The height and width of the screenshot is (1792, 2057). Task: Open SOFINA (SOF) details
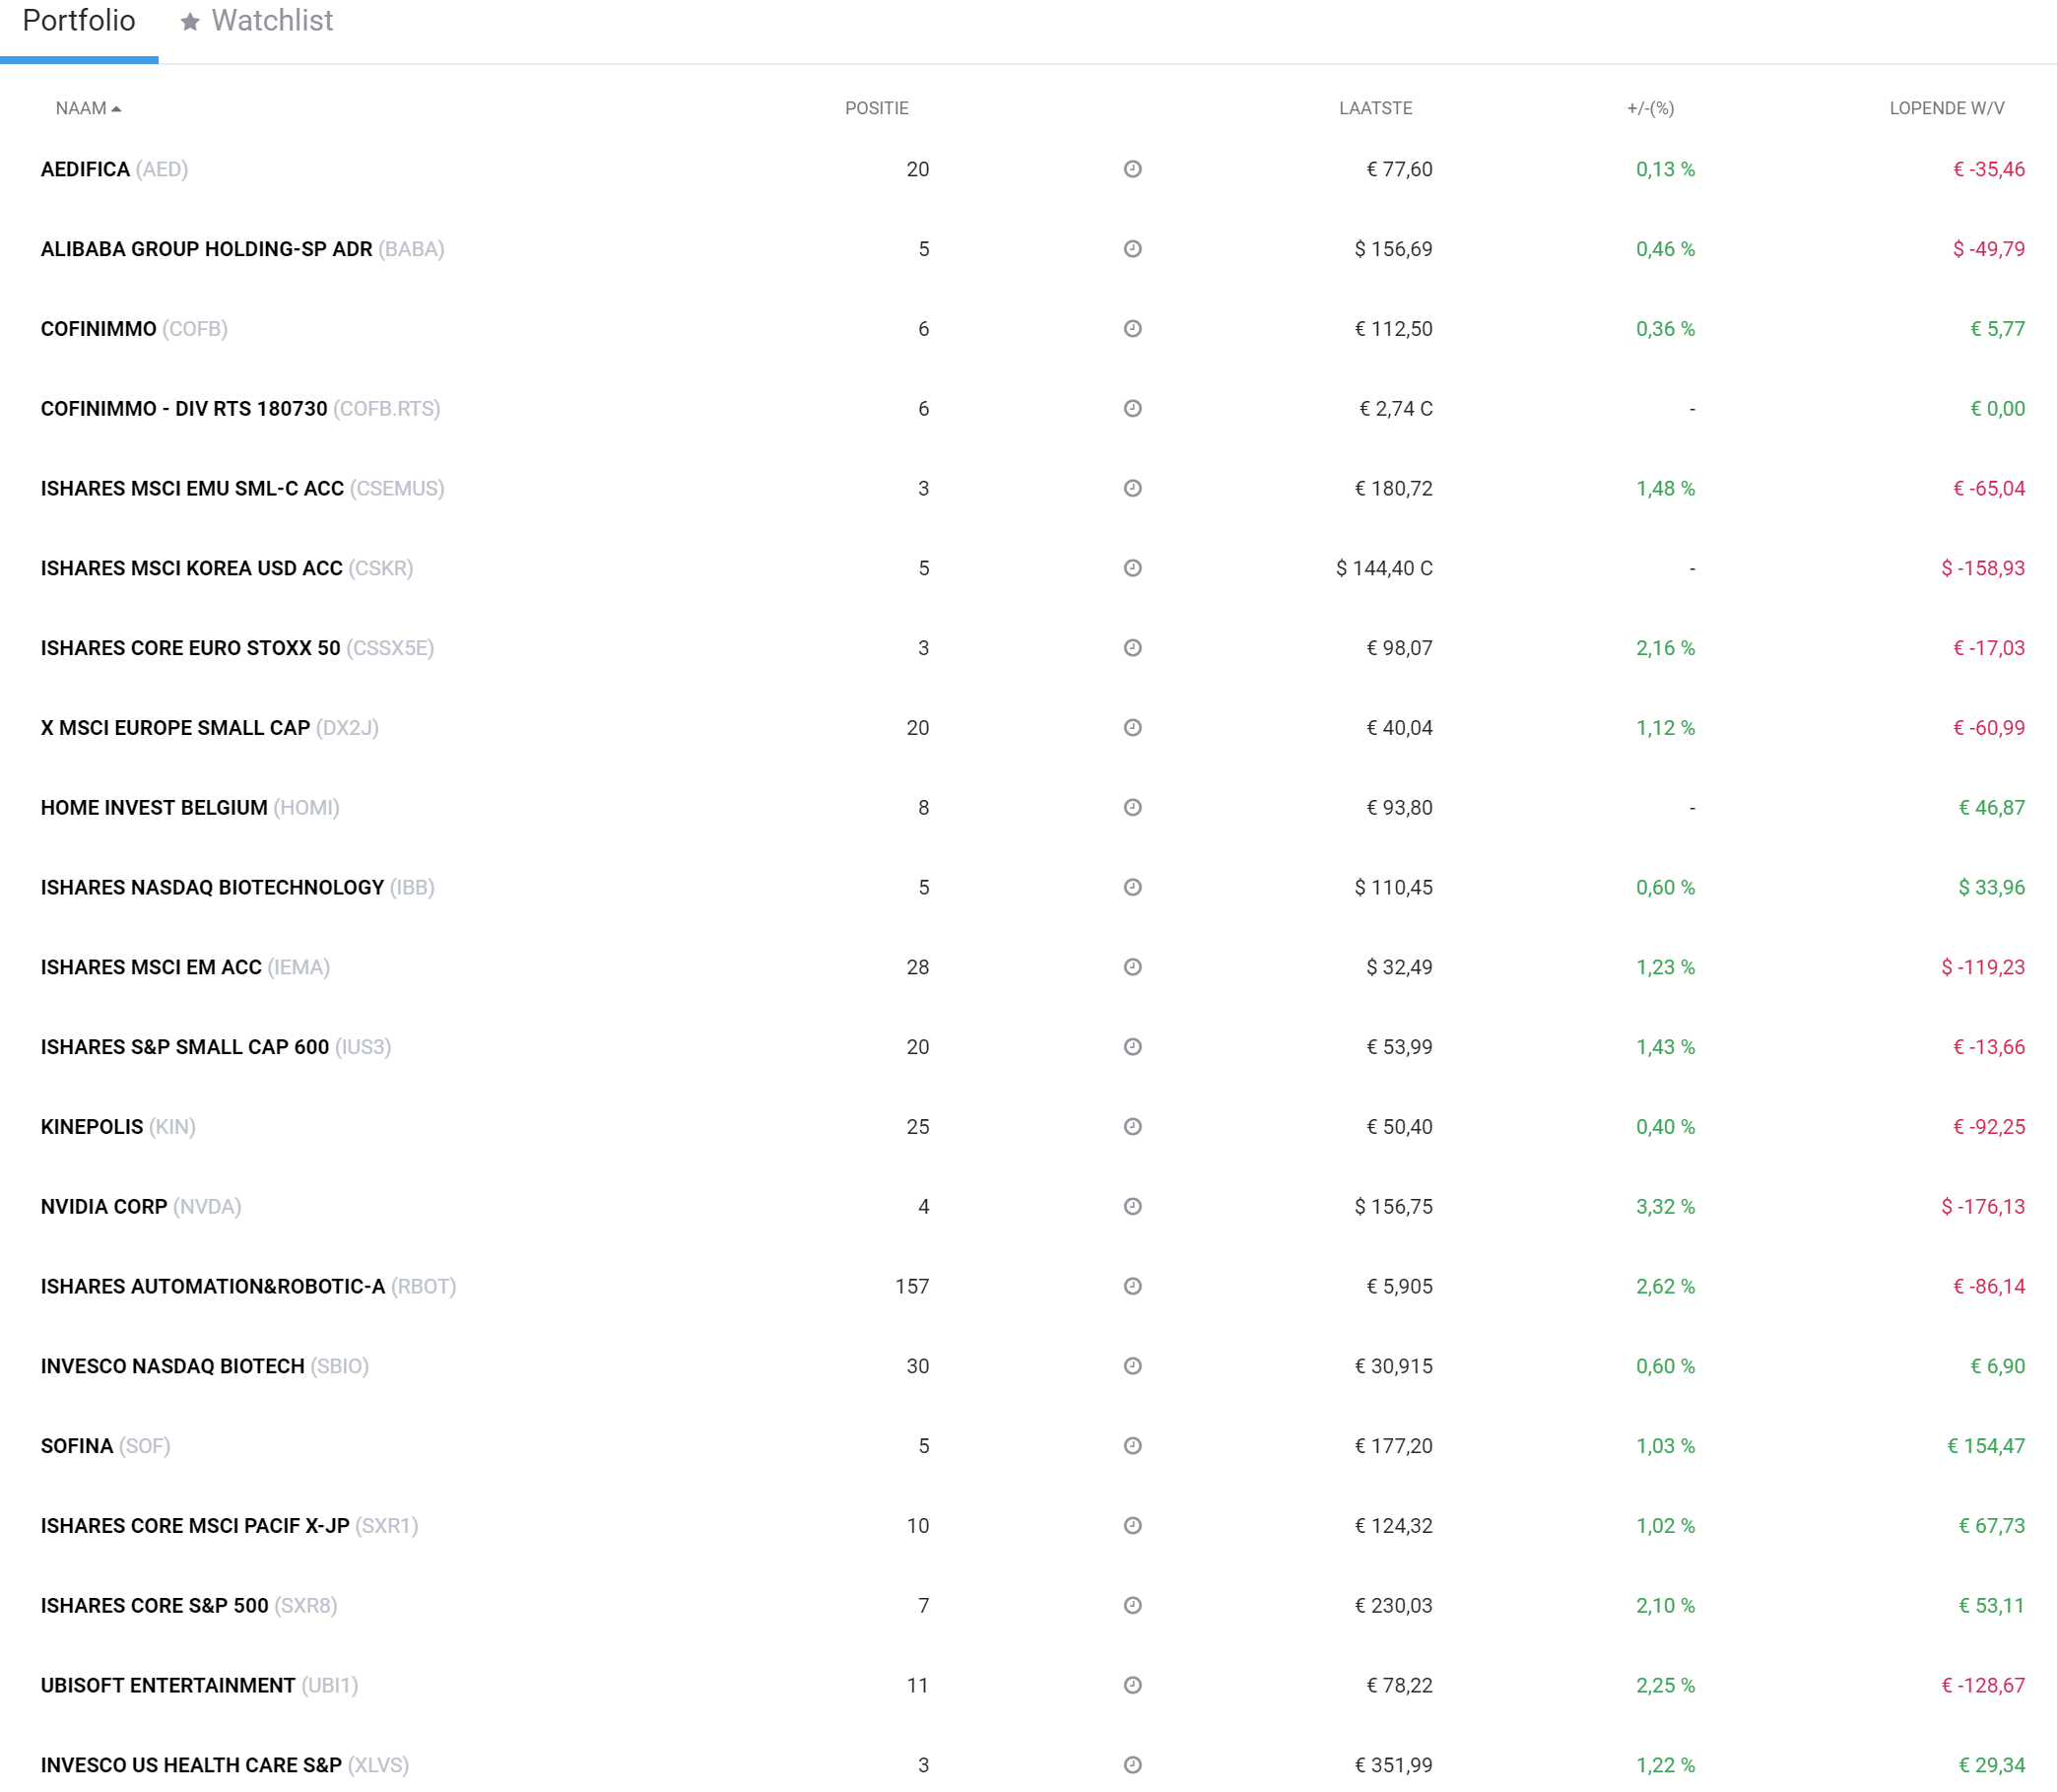[x=105, y=1446]
